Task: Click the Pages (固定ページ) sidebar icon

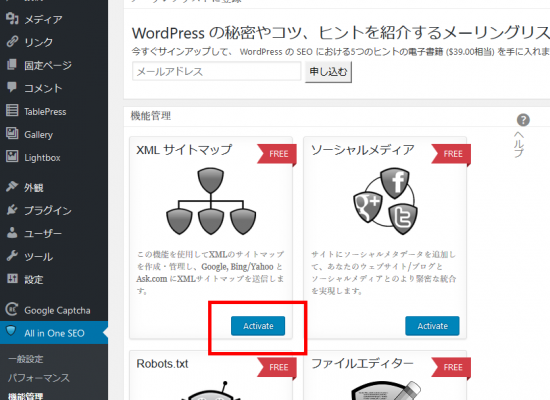Action: click(x=12, y=65)
